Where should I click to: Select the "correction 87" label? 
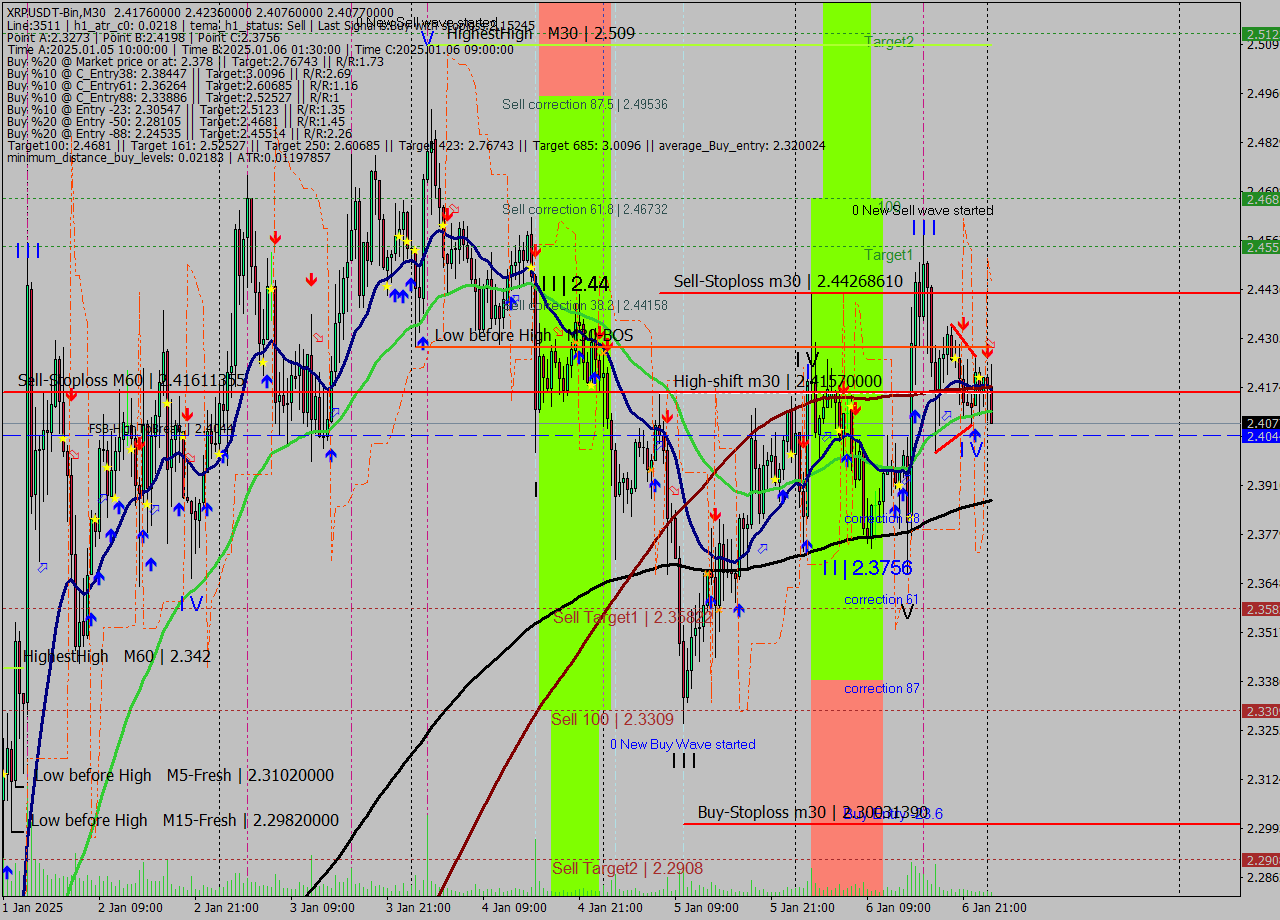coord(881,688)
